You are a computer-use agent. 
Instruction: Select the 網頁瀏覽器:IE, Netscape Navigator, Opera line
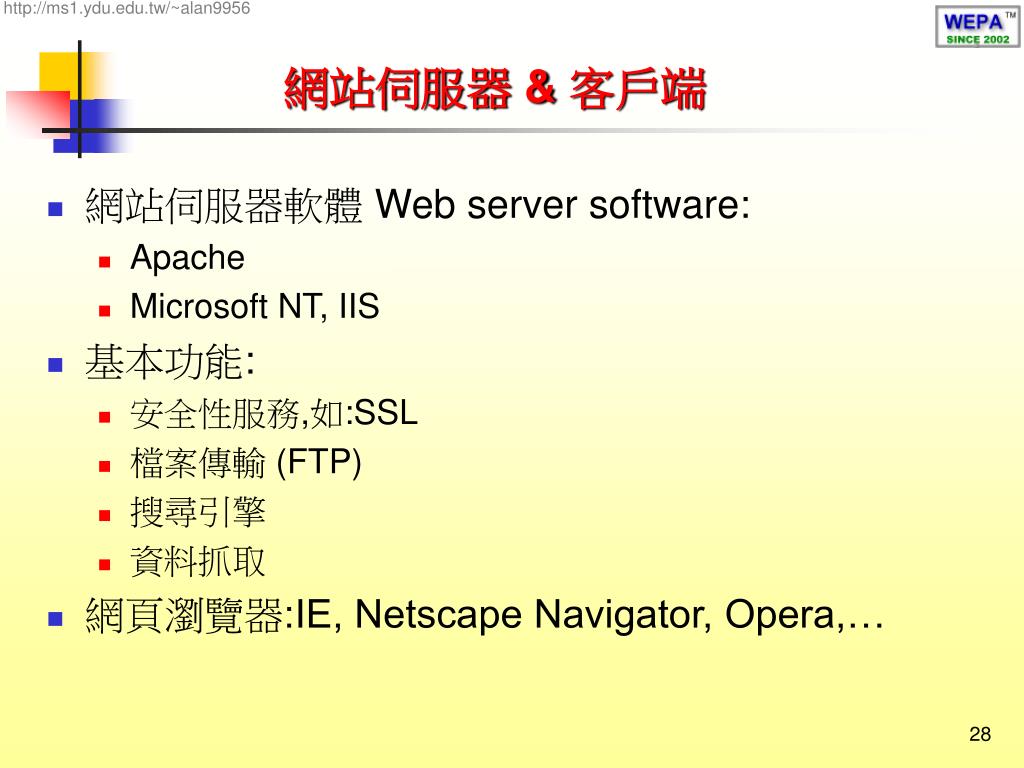click(485, 615)
